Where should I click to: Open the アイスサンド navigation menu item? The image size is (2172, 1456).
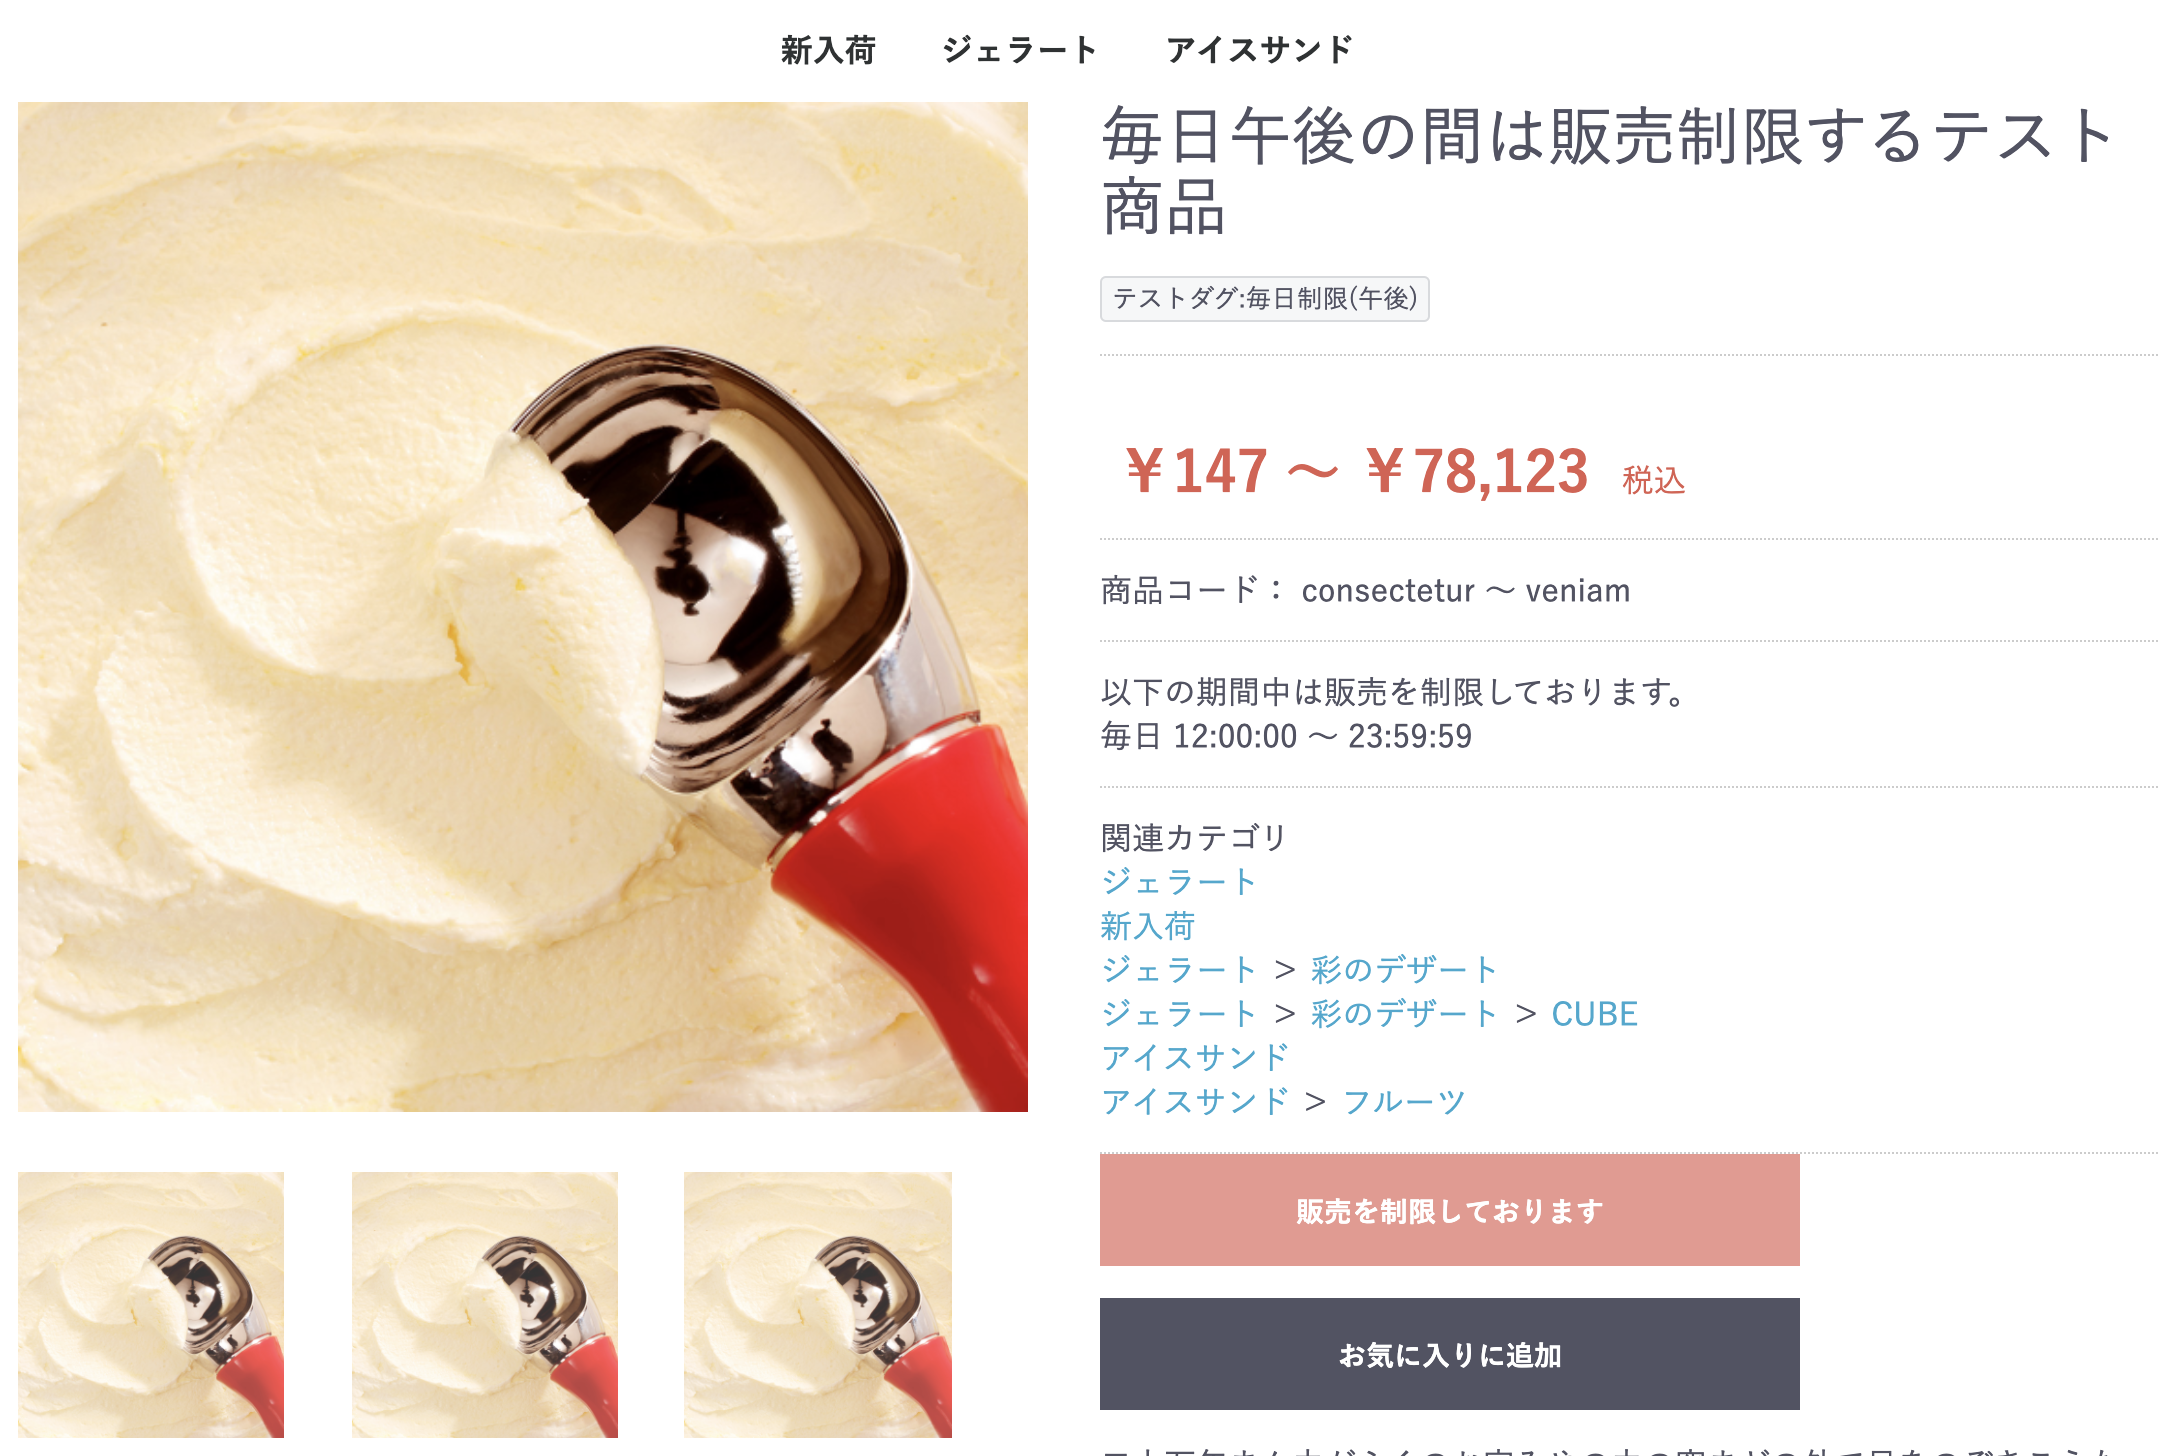1260,50
